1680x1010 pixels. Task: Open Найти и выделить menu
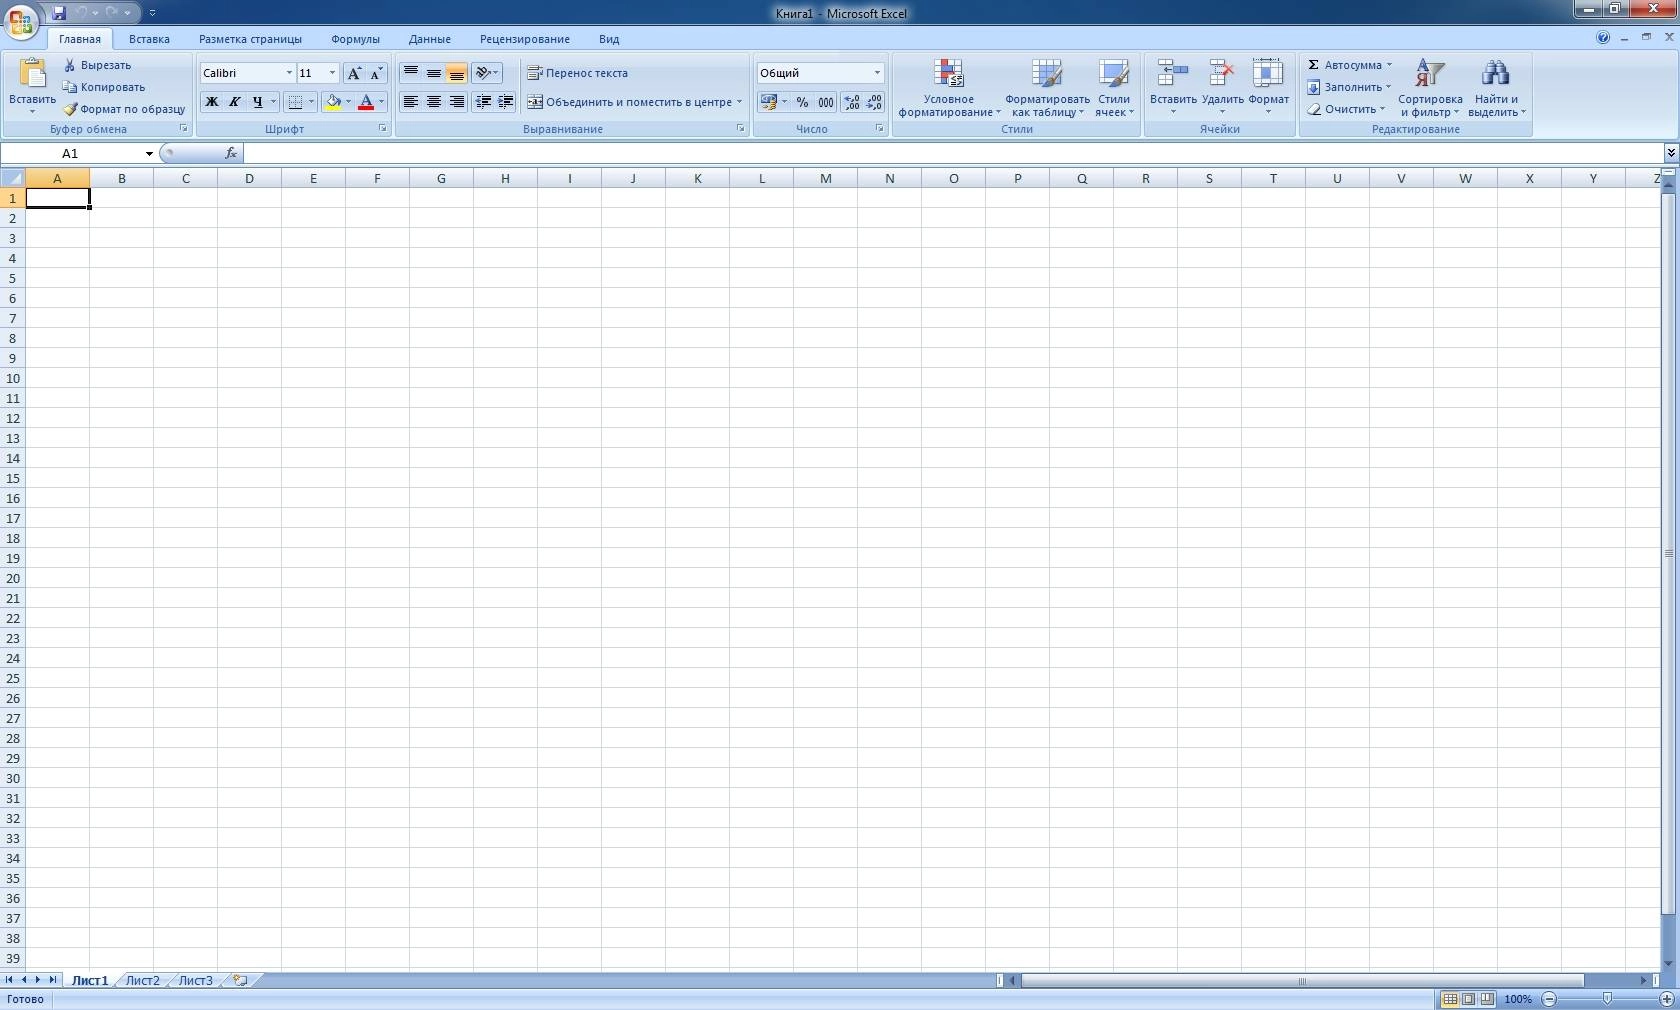click(1496, 88)
